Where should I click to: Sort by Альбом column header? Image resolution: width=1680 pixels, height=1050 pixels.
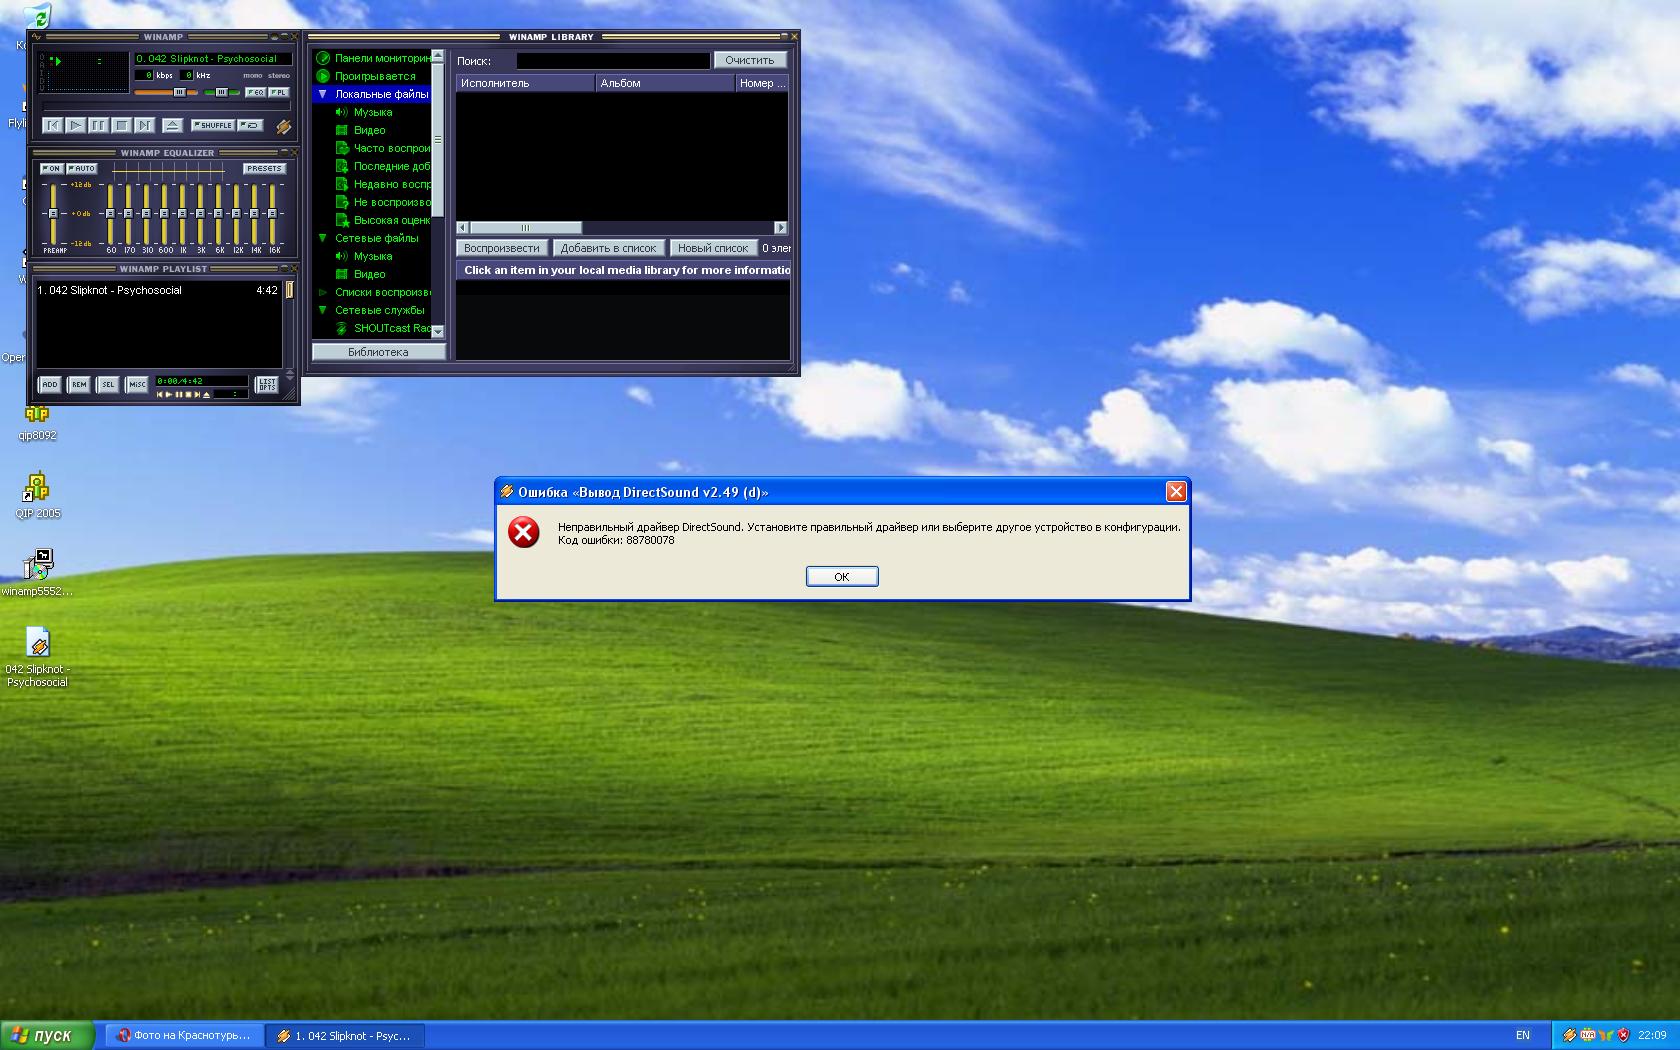(665, 83)
